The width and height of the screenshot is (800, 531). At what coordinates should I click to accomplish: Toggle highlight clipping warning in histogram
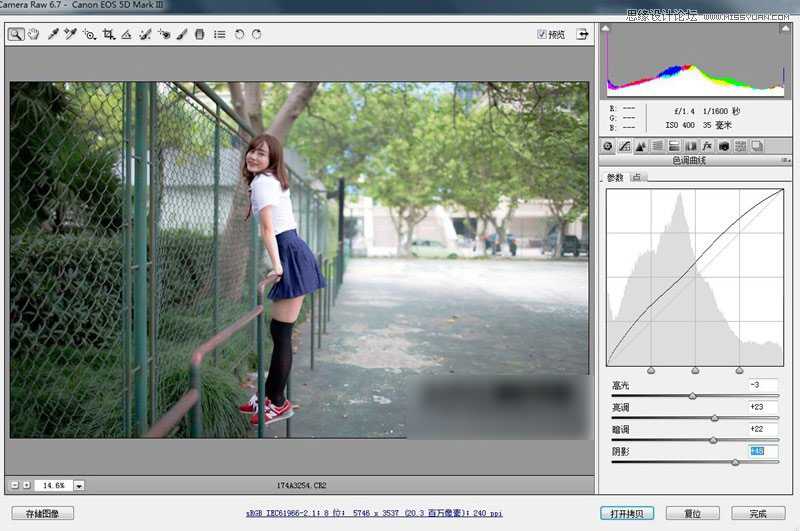pos(785,29)
